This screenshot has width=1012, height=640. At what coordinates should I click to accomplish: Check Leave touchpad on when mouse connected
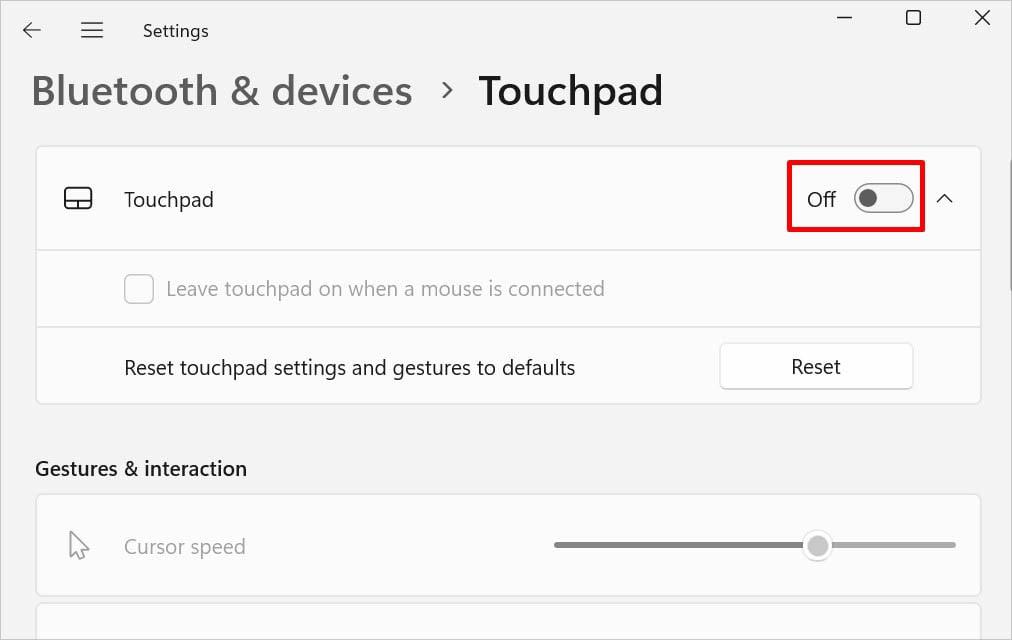(x=139, y=288)
